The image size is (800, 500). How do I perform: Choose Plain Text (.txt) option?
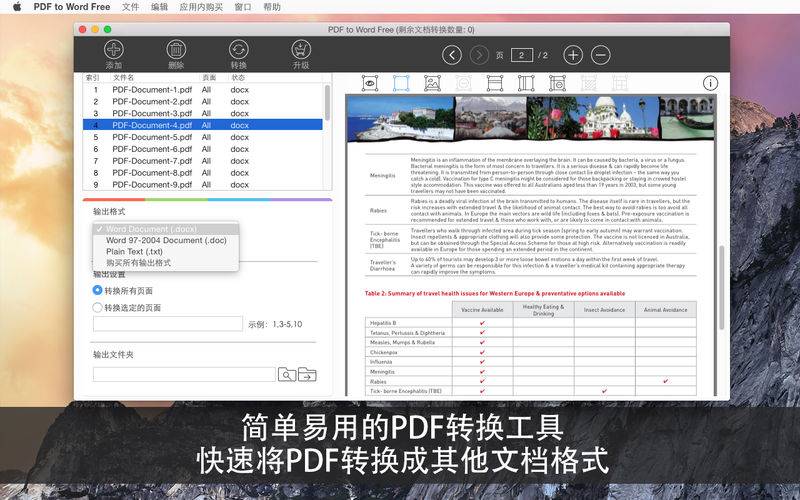tap(166, 252)
